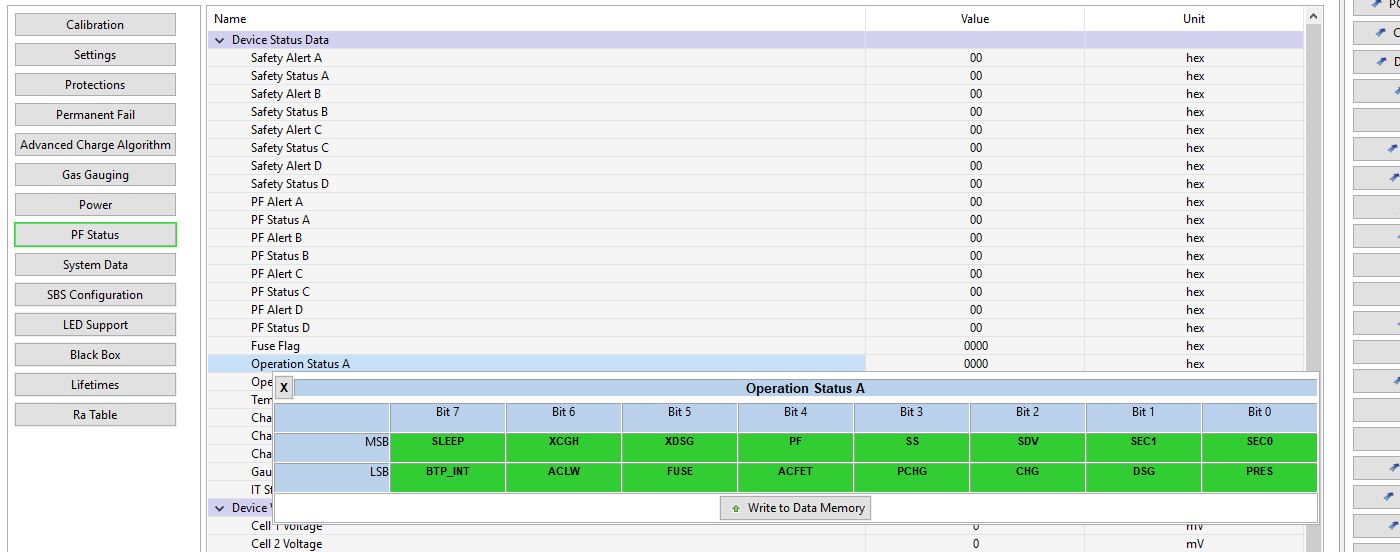Toggle the PF bit in MSB row
The width and height of the screenshot is (1400, 552).
796,446
